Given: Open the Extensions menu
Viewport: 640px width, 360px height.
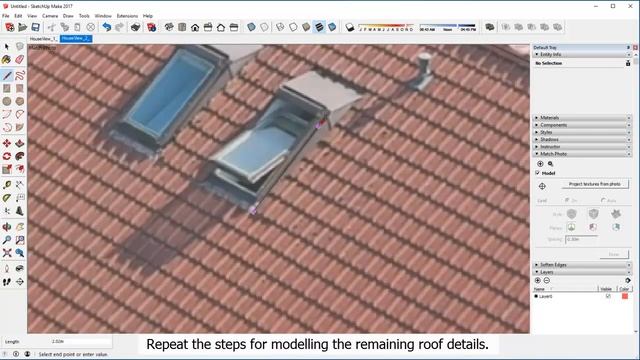Looking at the screenshot, I should click(x=127, y=16).
